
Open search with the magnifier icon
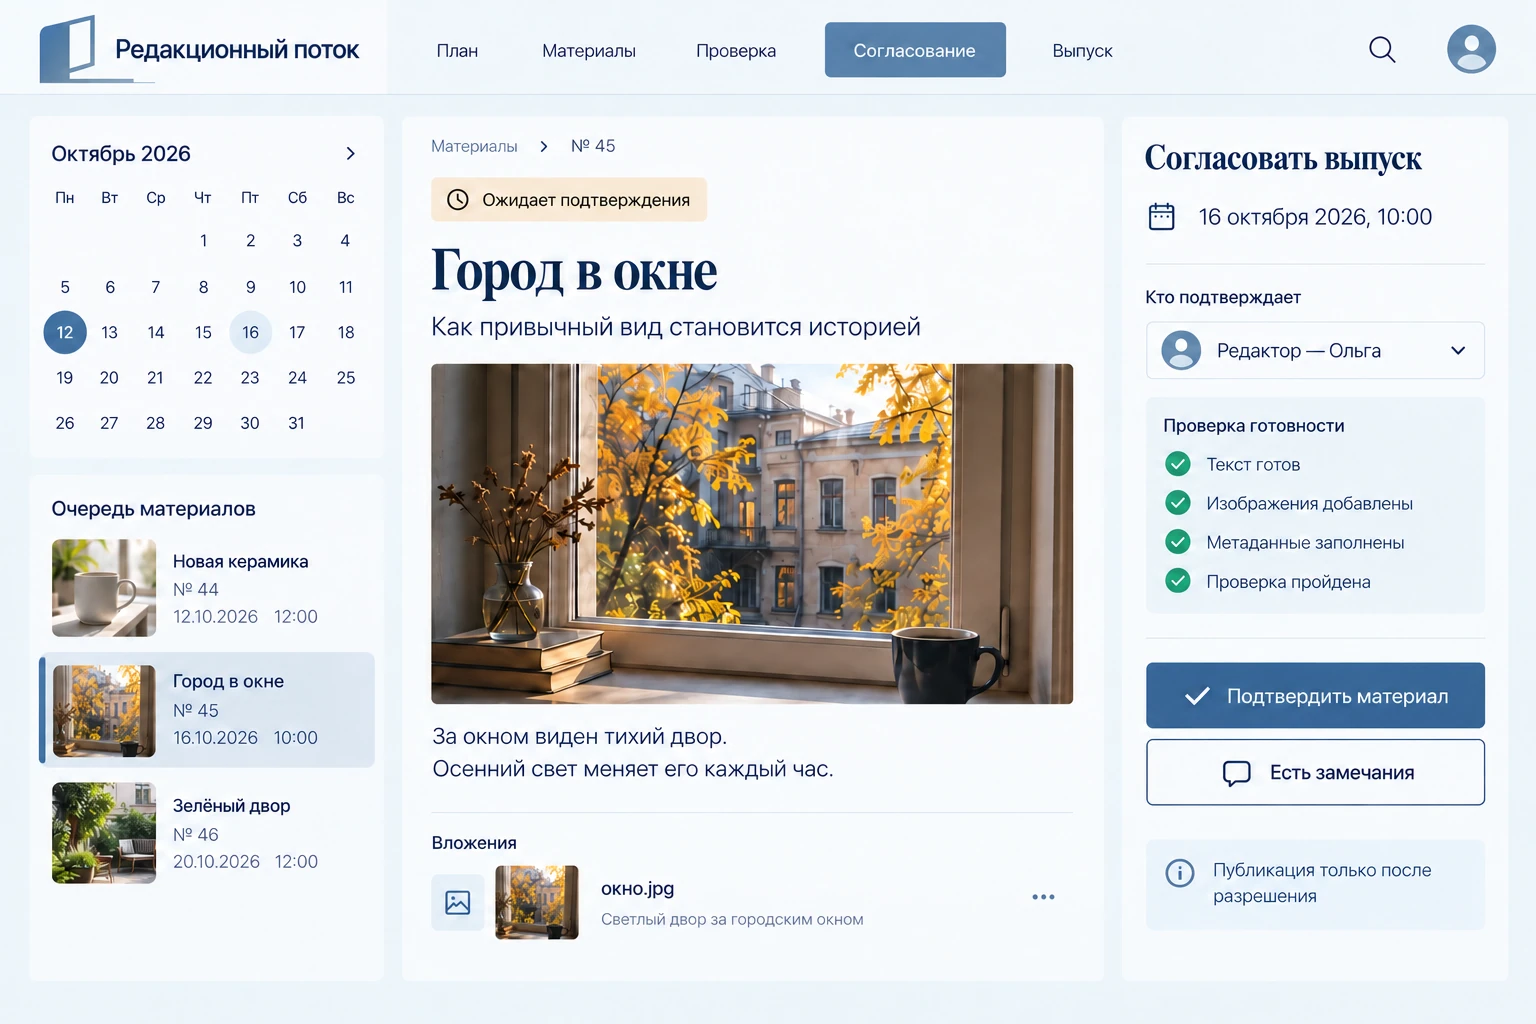1381,49
